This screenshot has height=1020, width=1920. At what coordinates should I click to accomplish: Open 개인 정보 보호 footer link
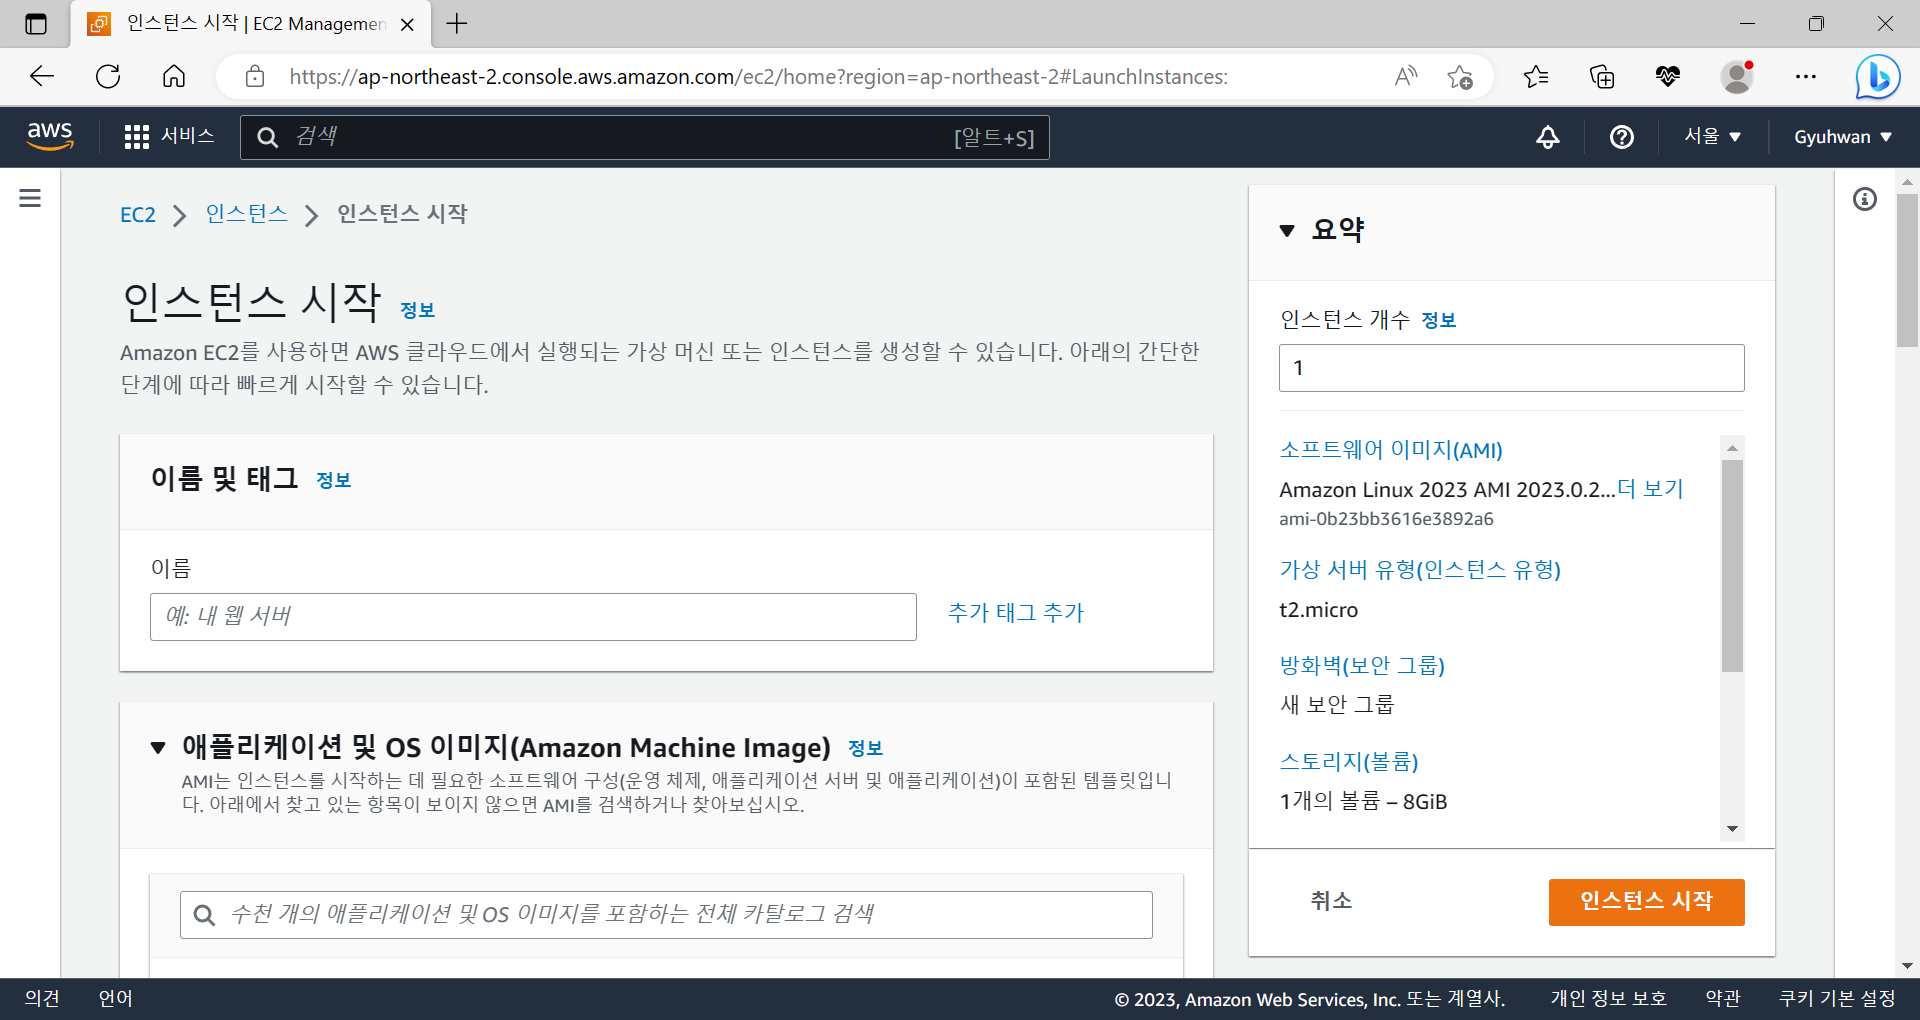click(x=1608, y=999)
